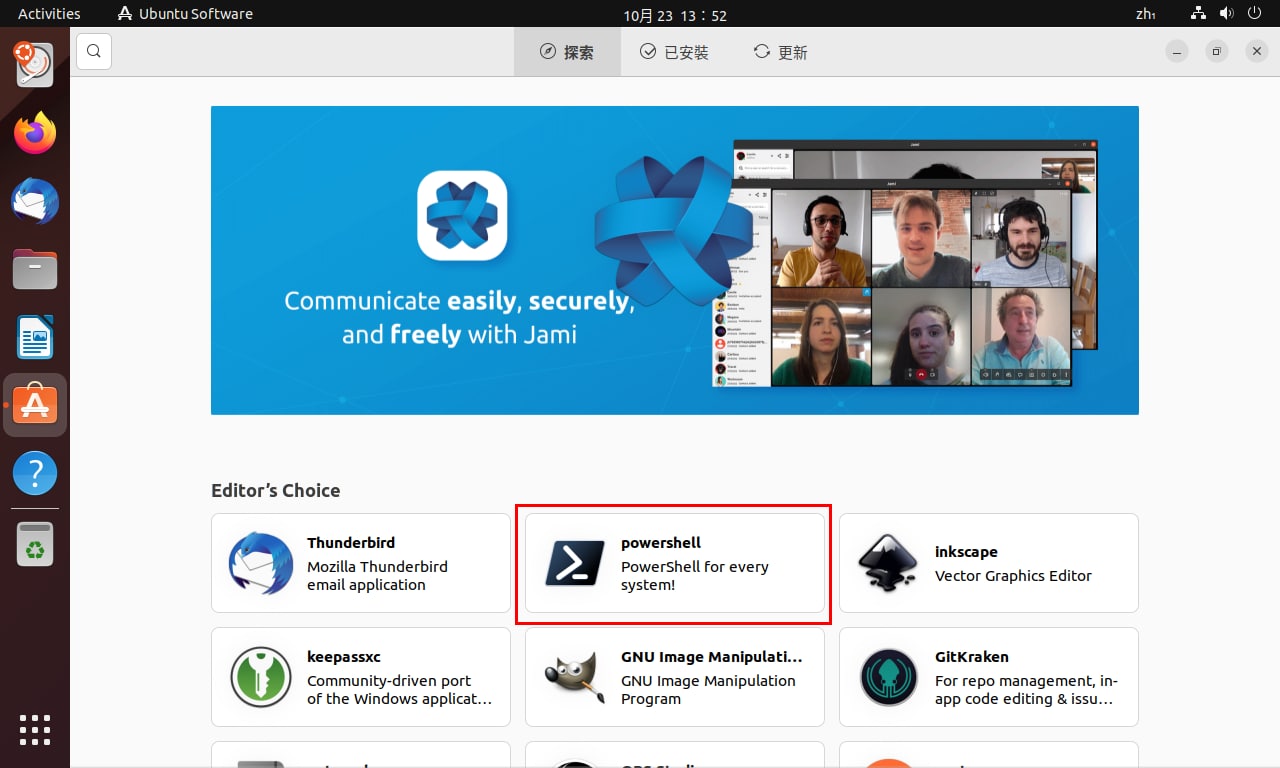Click the Activities button

49,14
